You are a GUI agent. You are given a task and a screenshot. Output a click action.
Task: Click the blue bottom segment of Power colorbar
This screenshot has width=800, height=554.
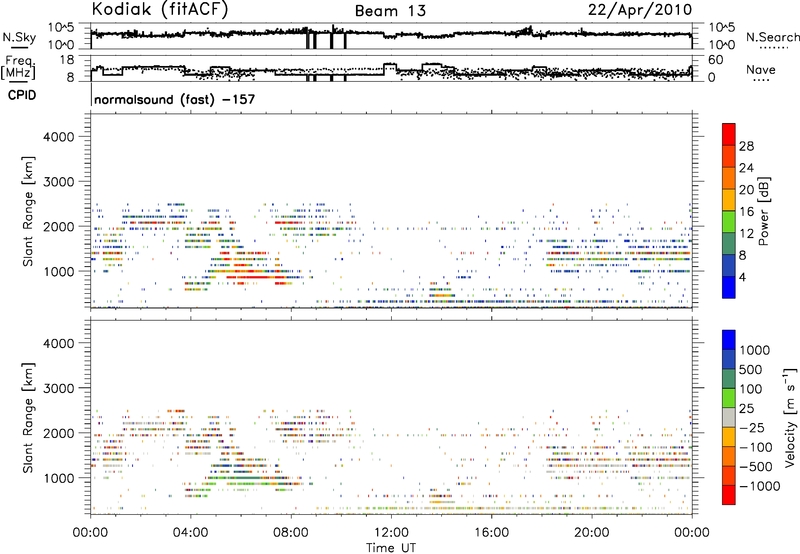(729, 287)
